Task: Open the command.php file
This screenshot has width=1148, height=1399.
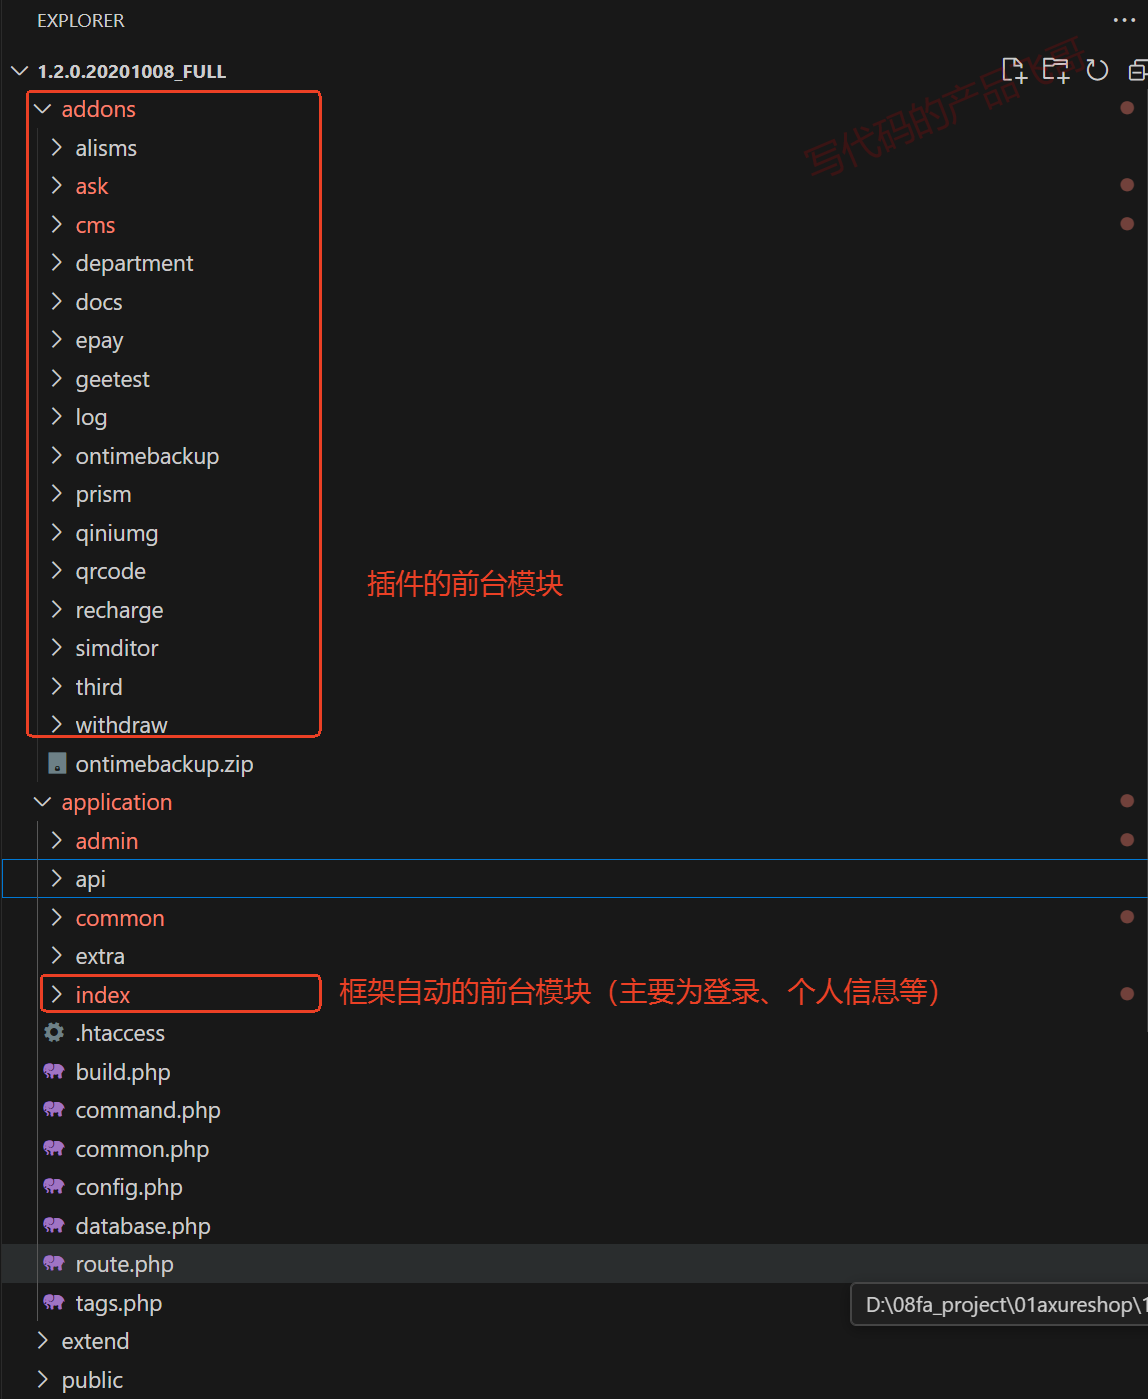Action: 148,1110
